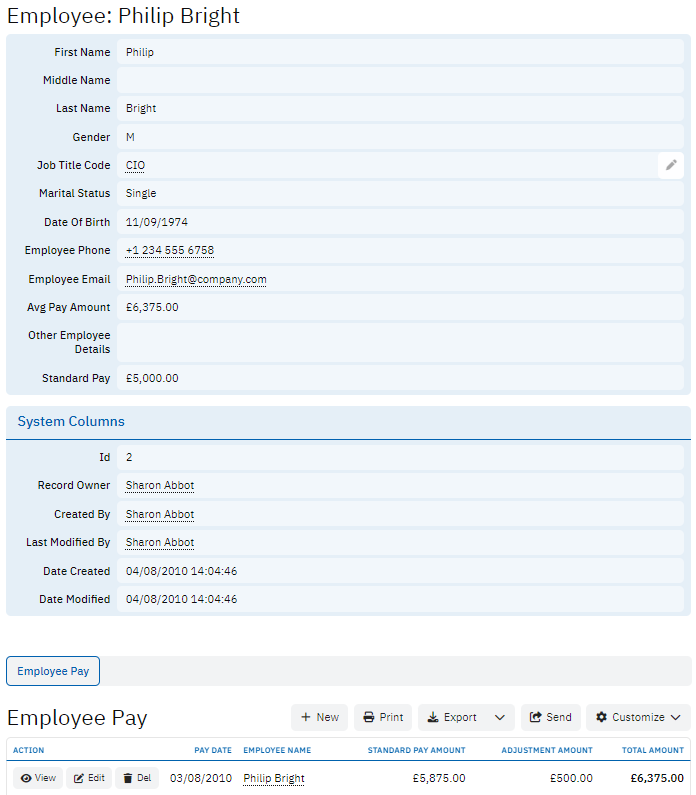Send the Employee Pay list

point(550,717)
